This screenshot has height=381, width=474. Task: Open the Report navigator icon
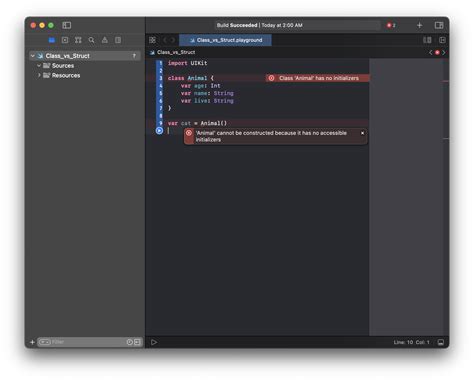tap(118, 40)
